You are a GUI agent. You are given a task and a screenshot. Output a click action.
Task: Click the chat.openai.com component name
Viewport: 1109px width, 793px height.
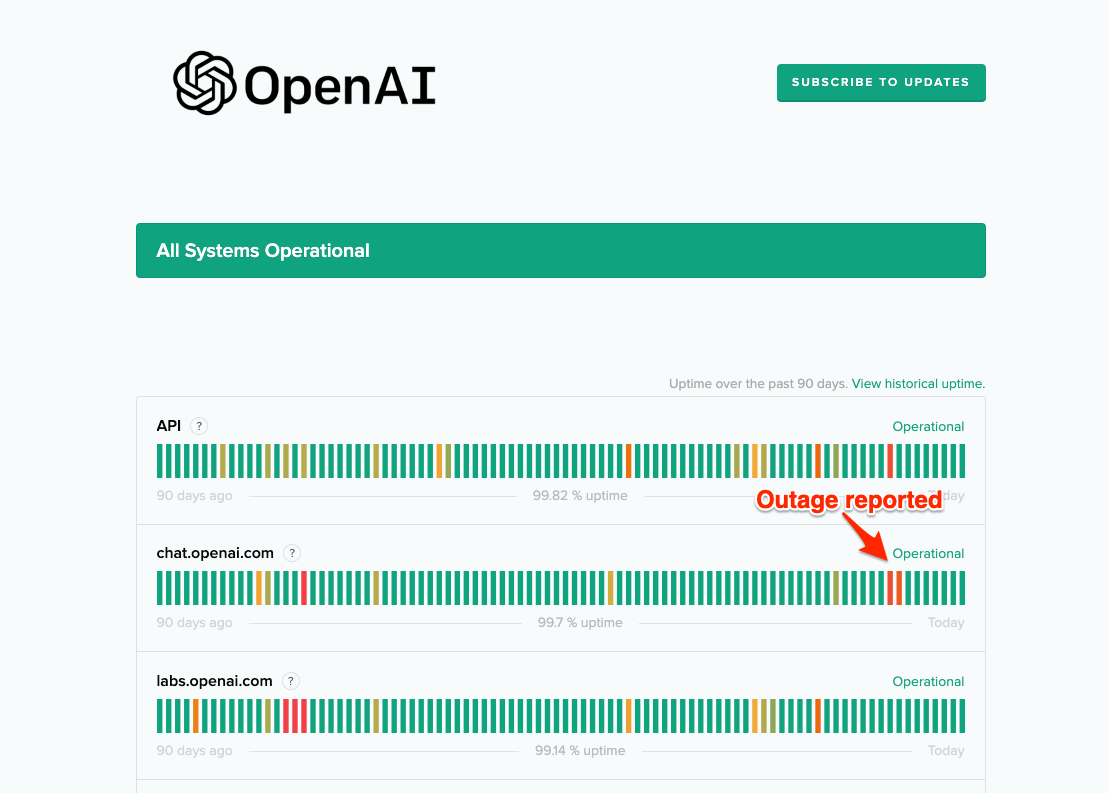(215, 553)
